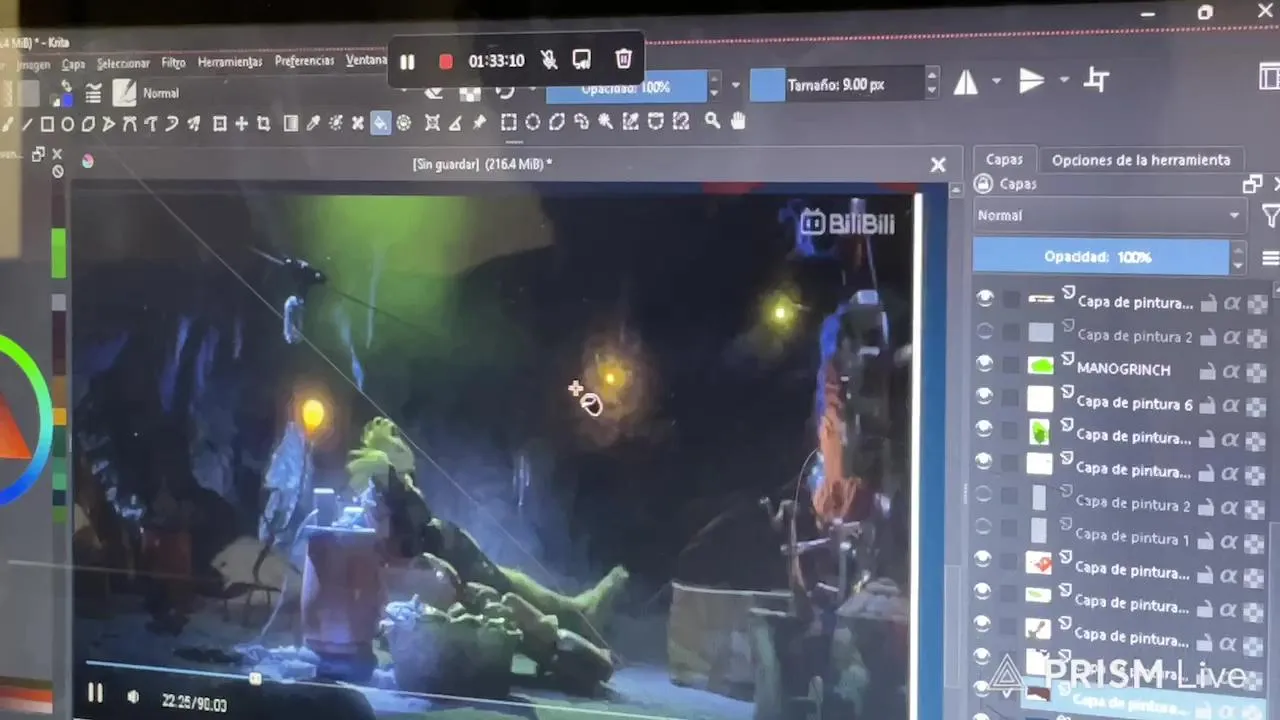Image resolution: width=1280 pixels, height=720 pixels.
Task: Open the vertical mirror options dropdown
Action: coord(1064,79)
